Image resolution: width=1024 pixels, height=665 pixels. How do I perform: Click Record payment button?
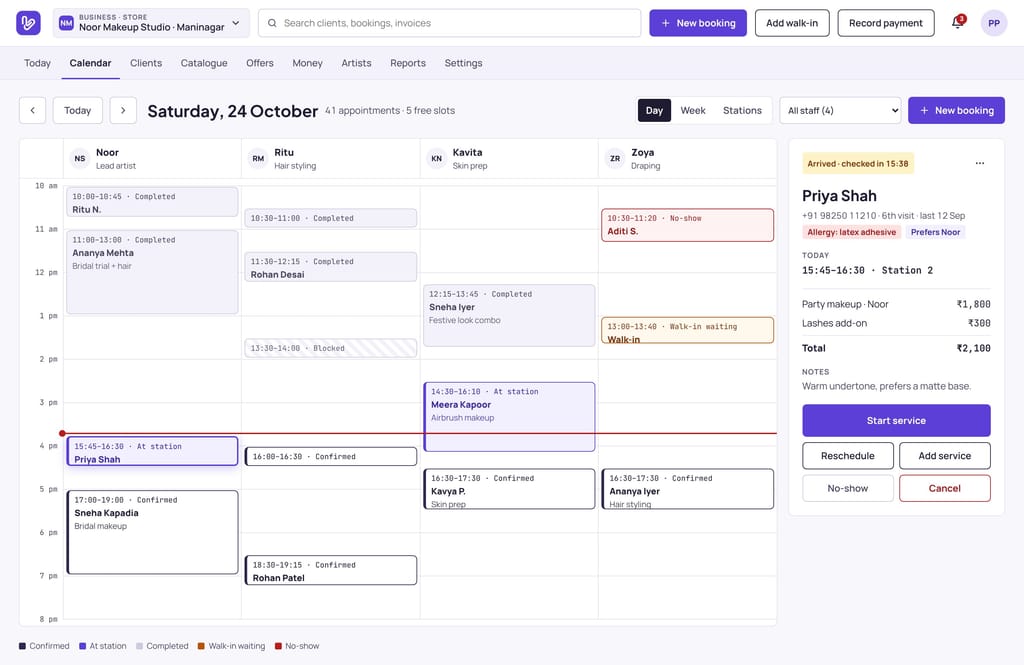886,23
